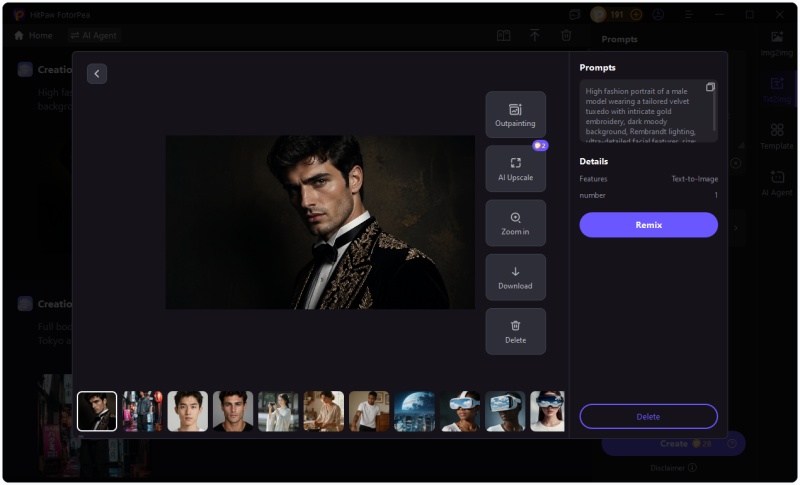Click the help icon beside Create
The width and height of the screenshot is (800, 485).
pyautogui.click(x=732, y=444)
